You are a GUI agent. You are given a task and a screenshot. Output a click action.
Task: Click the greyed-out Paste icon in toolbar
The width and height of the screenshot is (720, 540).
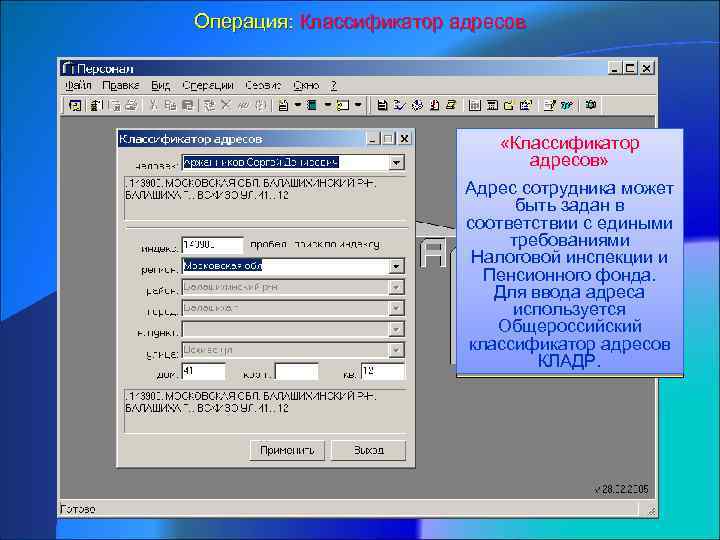pyautogui.click(x=187, y=105)
